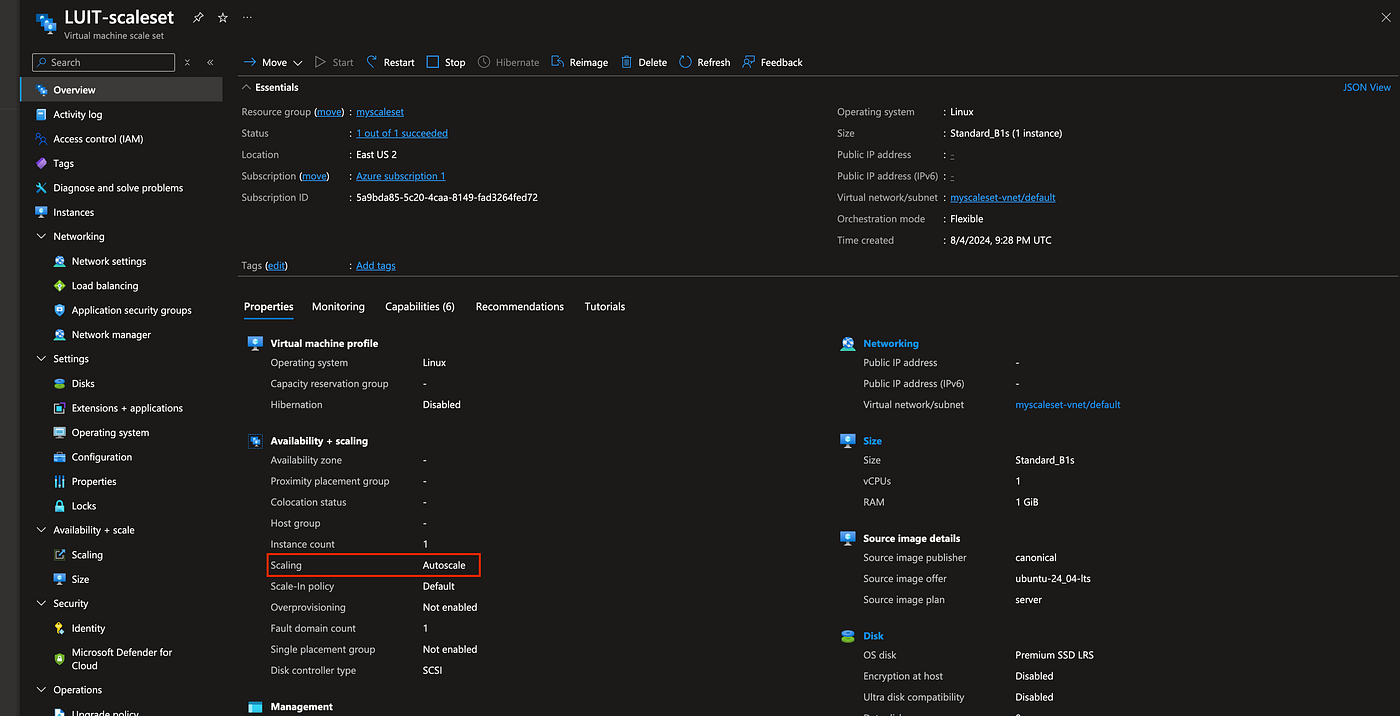Click the Subscription ID value

(x=447, y=198)
